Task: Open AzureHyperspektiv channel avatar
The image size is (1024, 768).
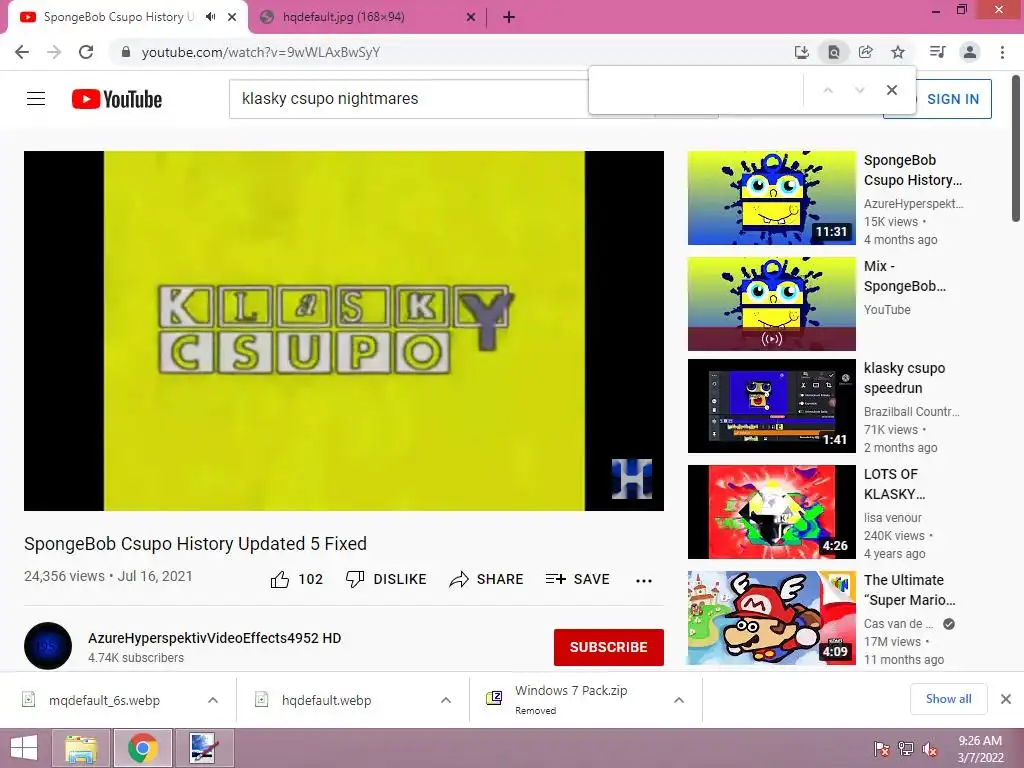Action: pos(48,646)
